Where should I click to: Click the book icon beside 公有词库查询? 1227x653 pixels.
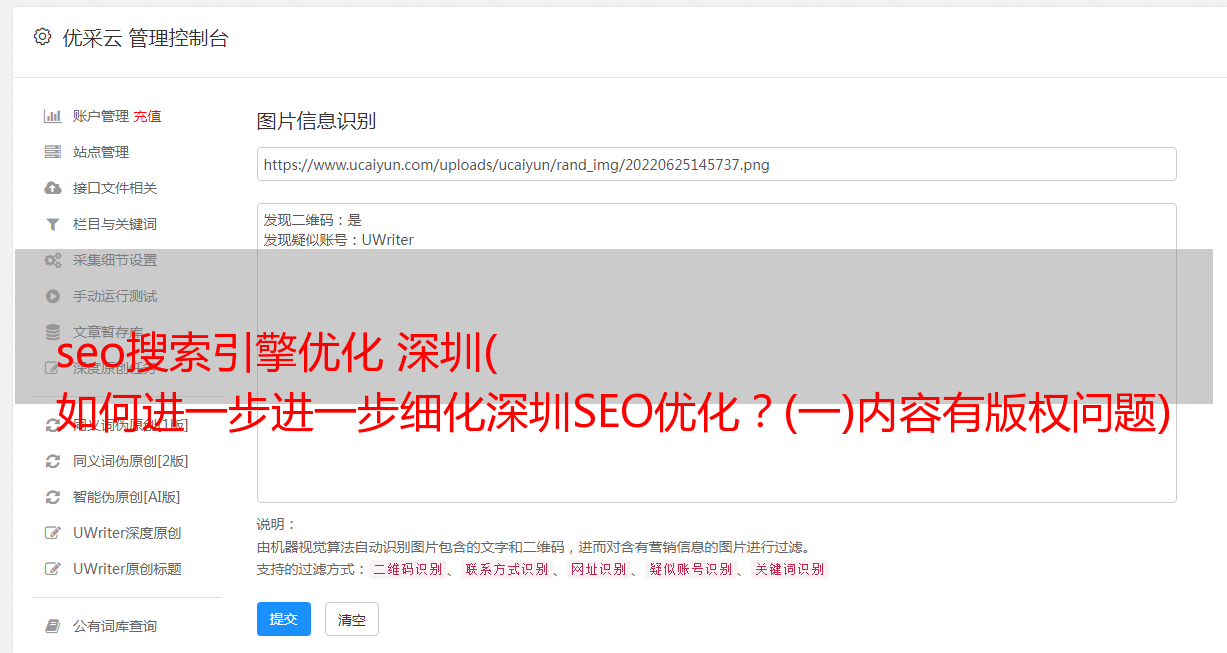coord(53,626)
